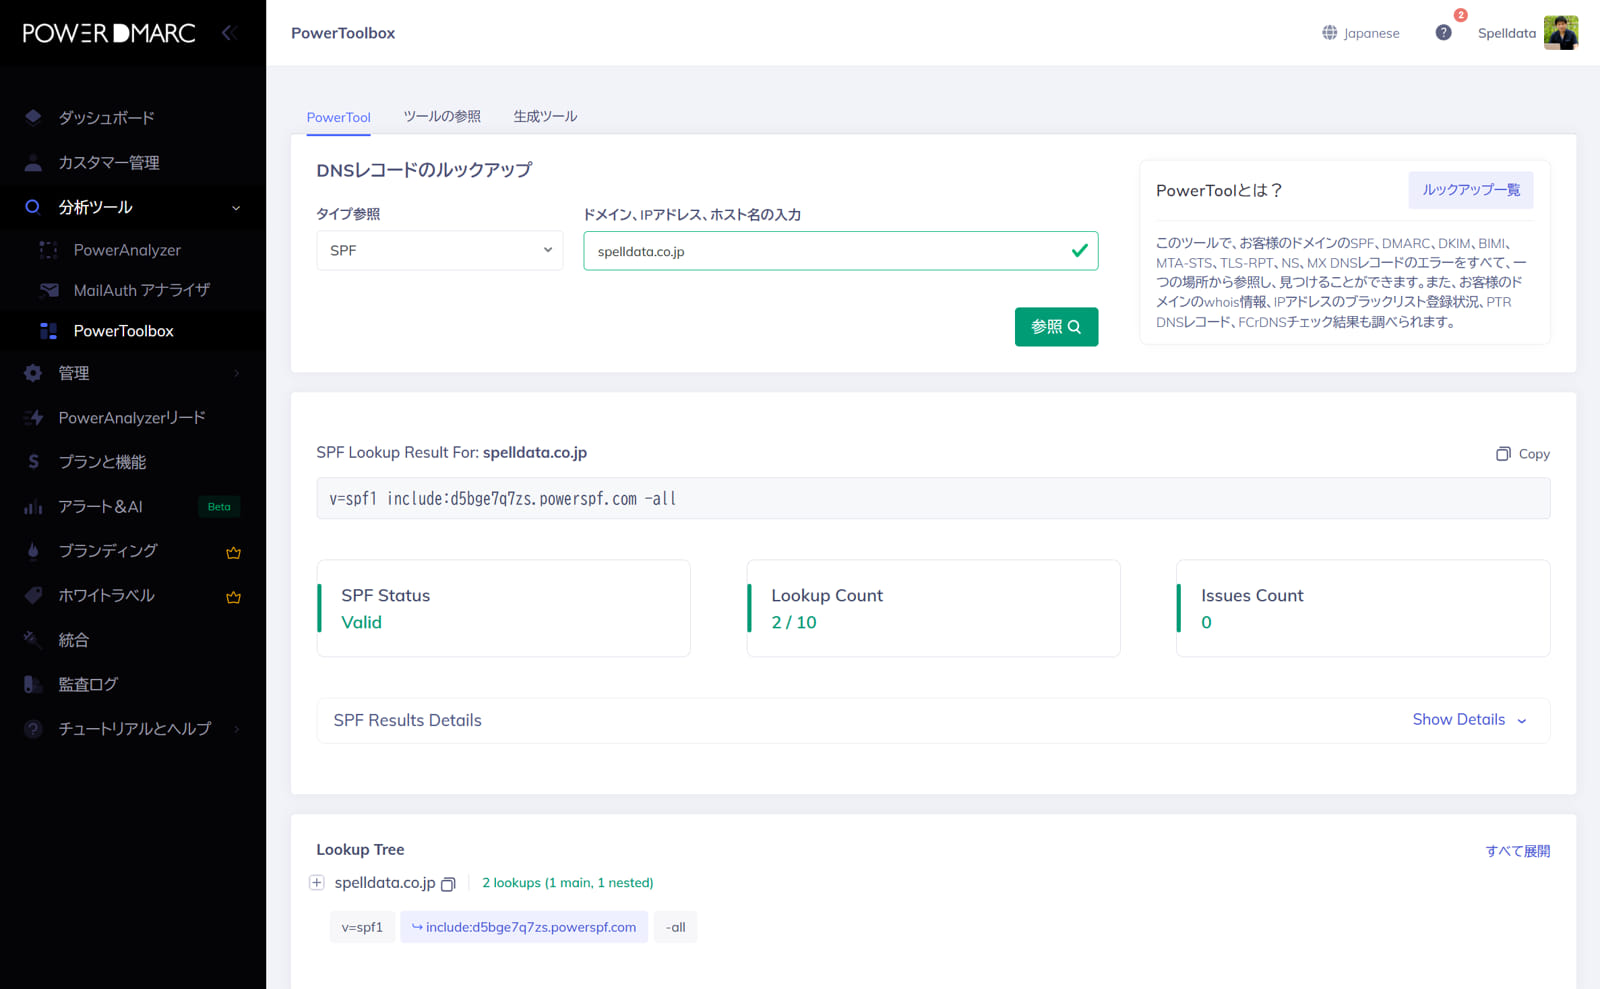Click PowerToolbox page header title
The width and height of the screenshot is (1600, 989).
pyautogui.click(x=343, y=33)
